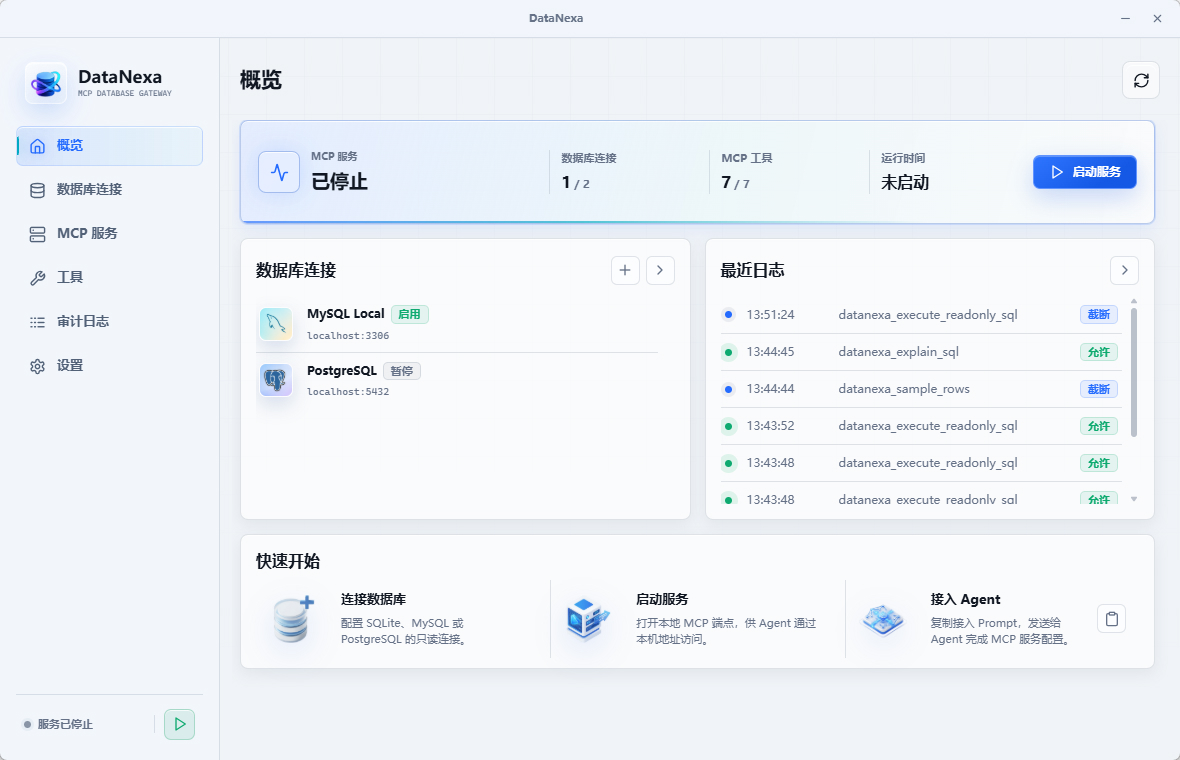Open 审计日志 from the sidebar
Viewport: 1180px width, 760px height.
[x=110, y=322]
